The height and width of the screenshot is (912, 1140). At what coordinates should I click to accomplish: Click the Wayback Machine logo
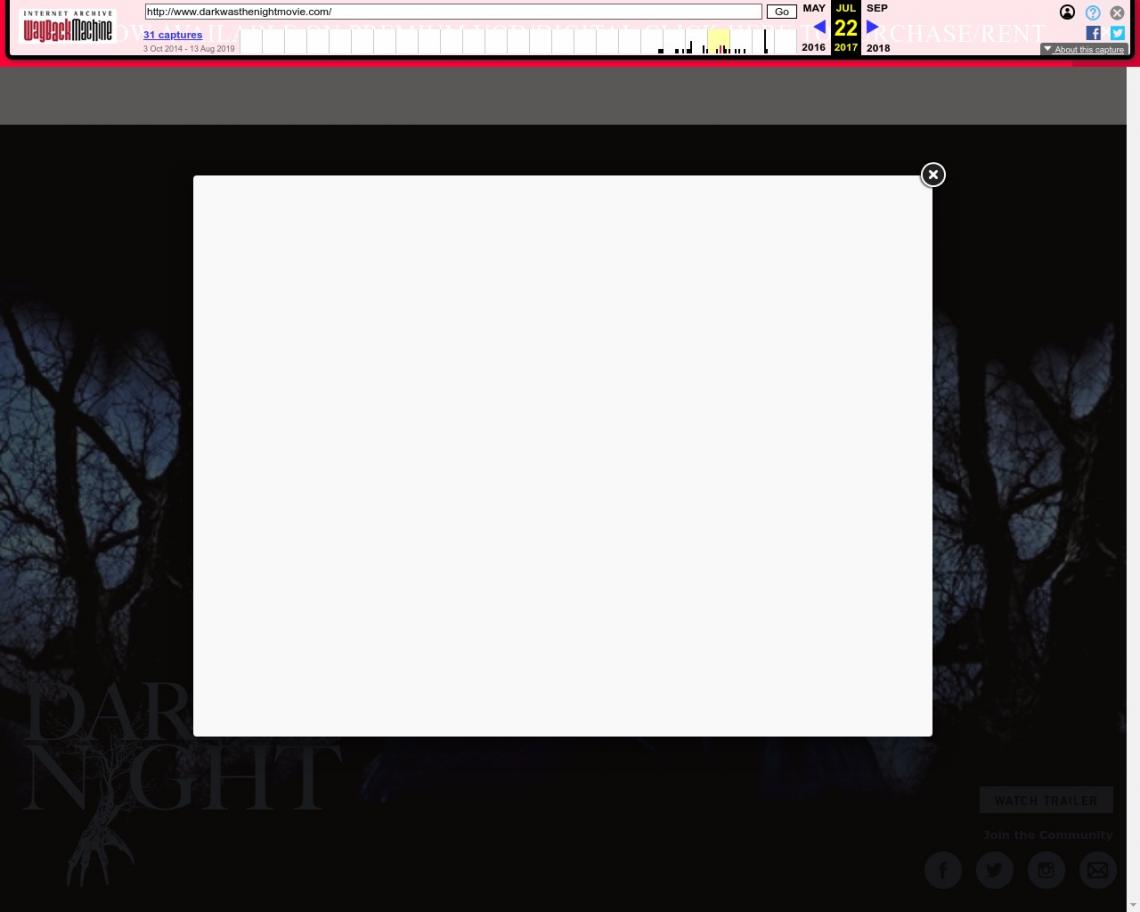[68, 26]
